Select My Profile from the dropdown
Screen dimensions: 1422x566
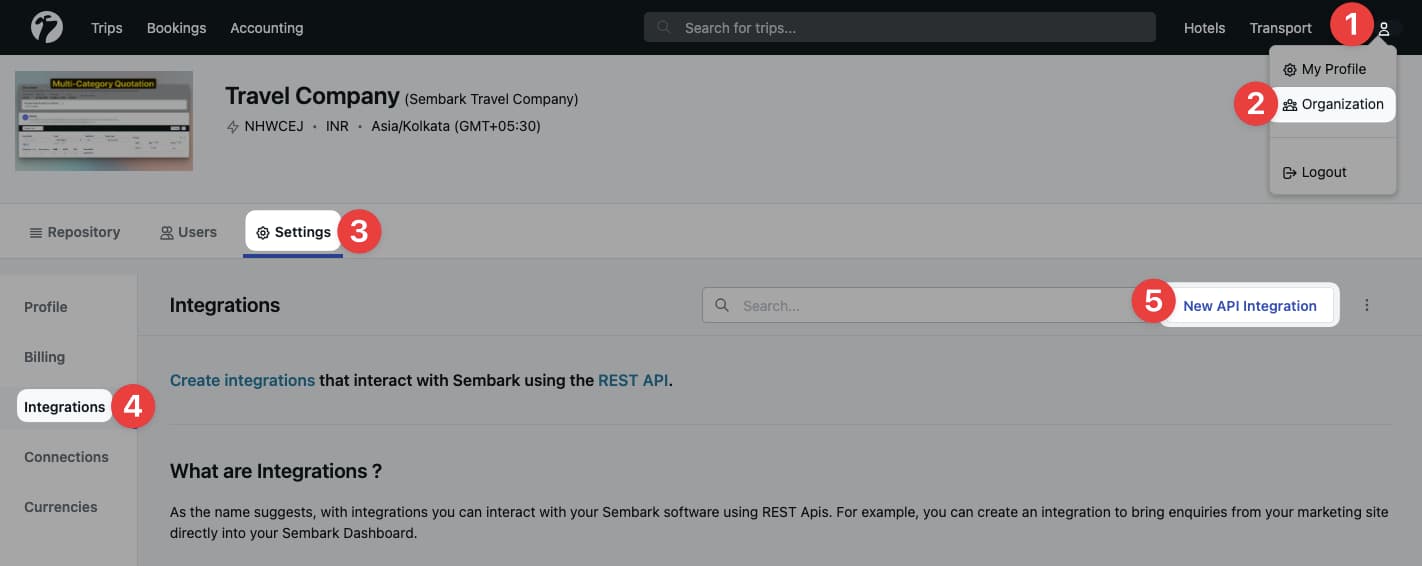[x=1332, y=69]
